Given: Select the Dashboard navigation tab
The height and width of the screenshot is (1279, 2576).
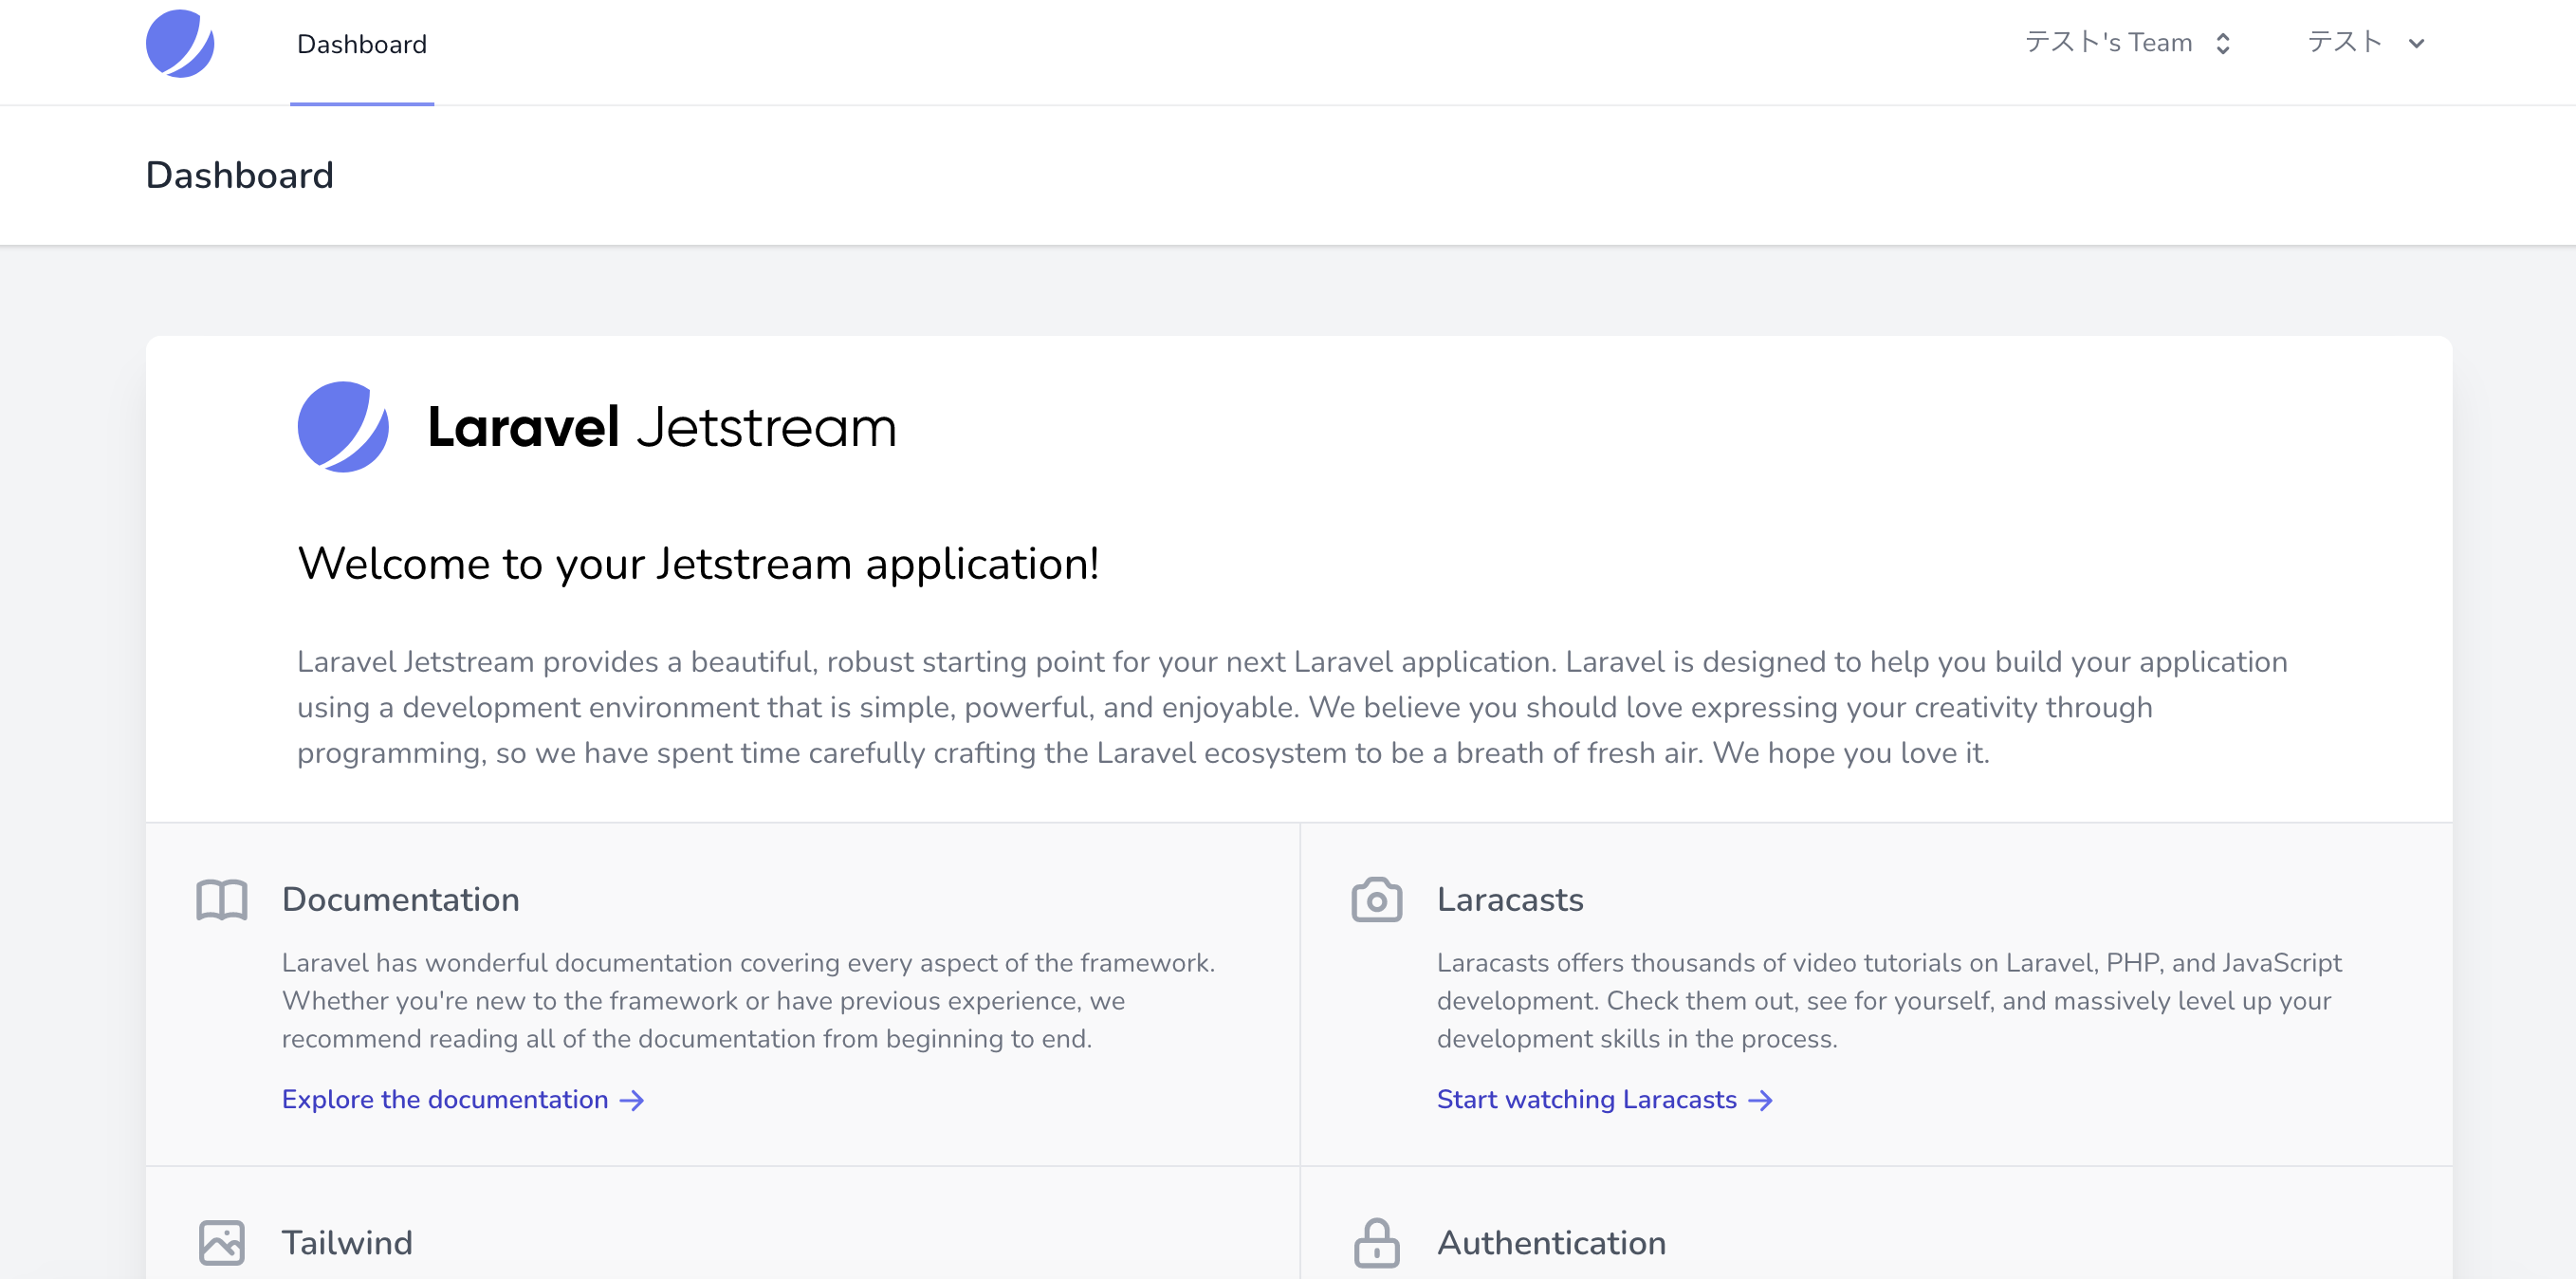Looking at the screenshot, I should 362,44.
